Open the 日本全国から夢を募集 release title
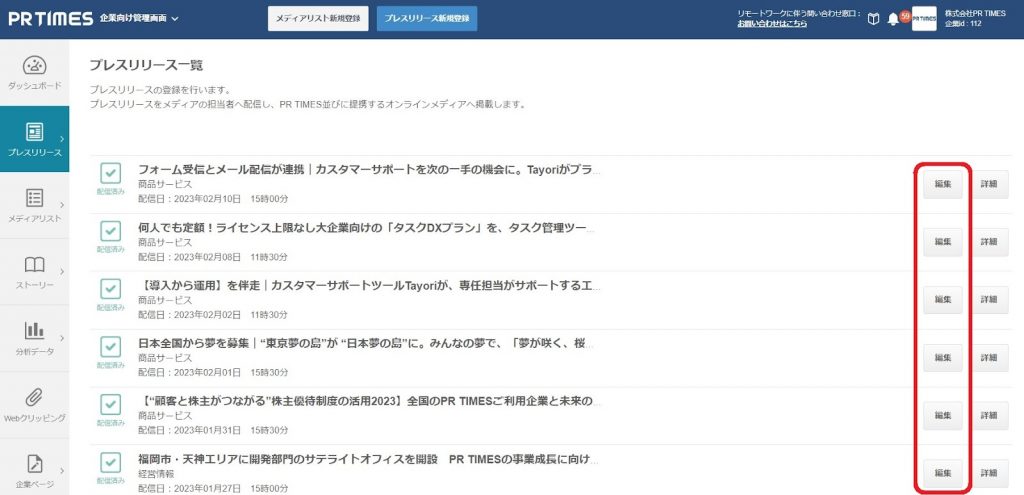 (x=366, y=343)
